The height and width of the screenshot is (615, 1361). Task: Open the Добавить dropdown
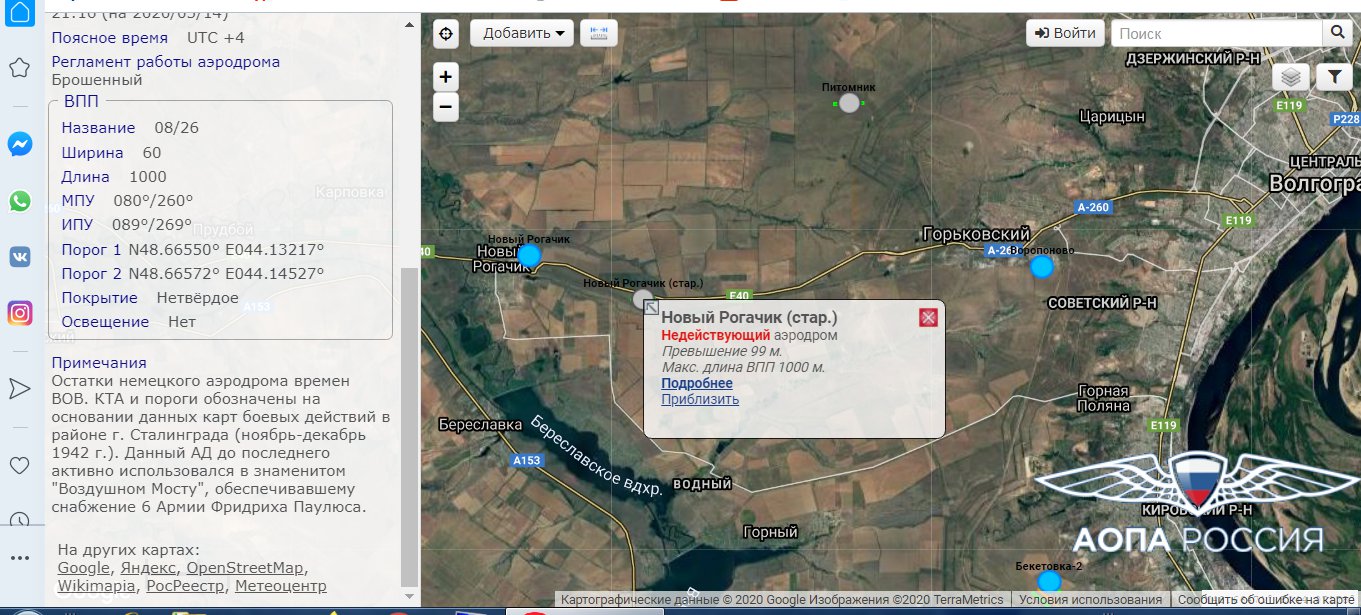coord(522,33)
